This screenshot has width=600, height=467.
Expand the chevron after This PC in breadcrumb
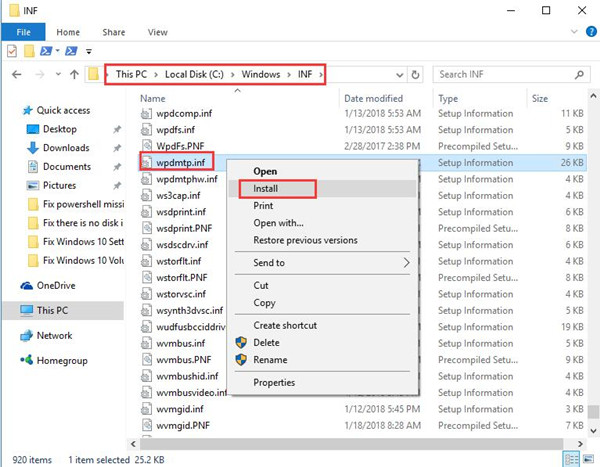tap(156, 75)
